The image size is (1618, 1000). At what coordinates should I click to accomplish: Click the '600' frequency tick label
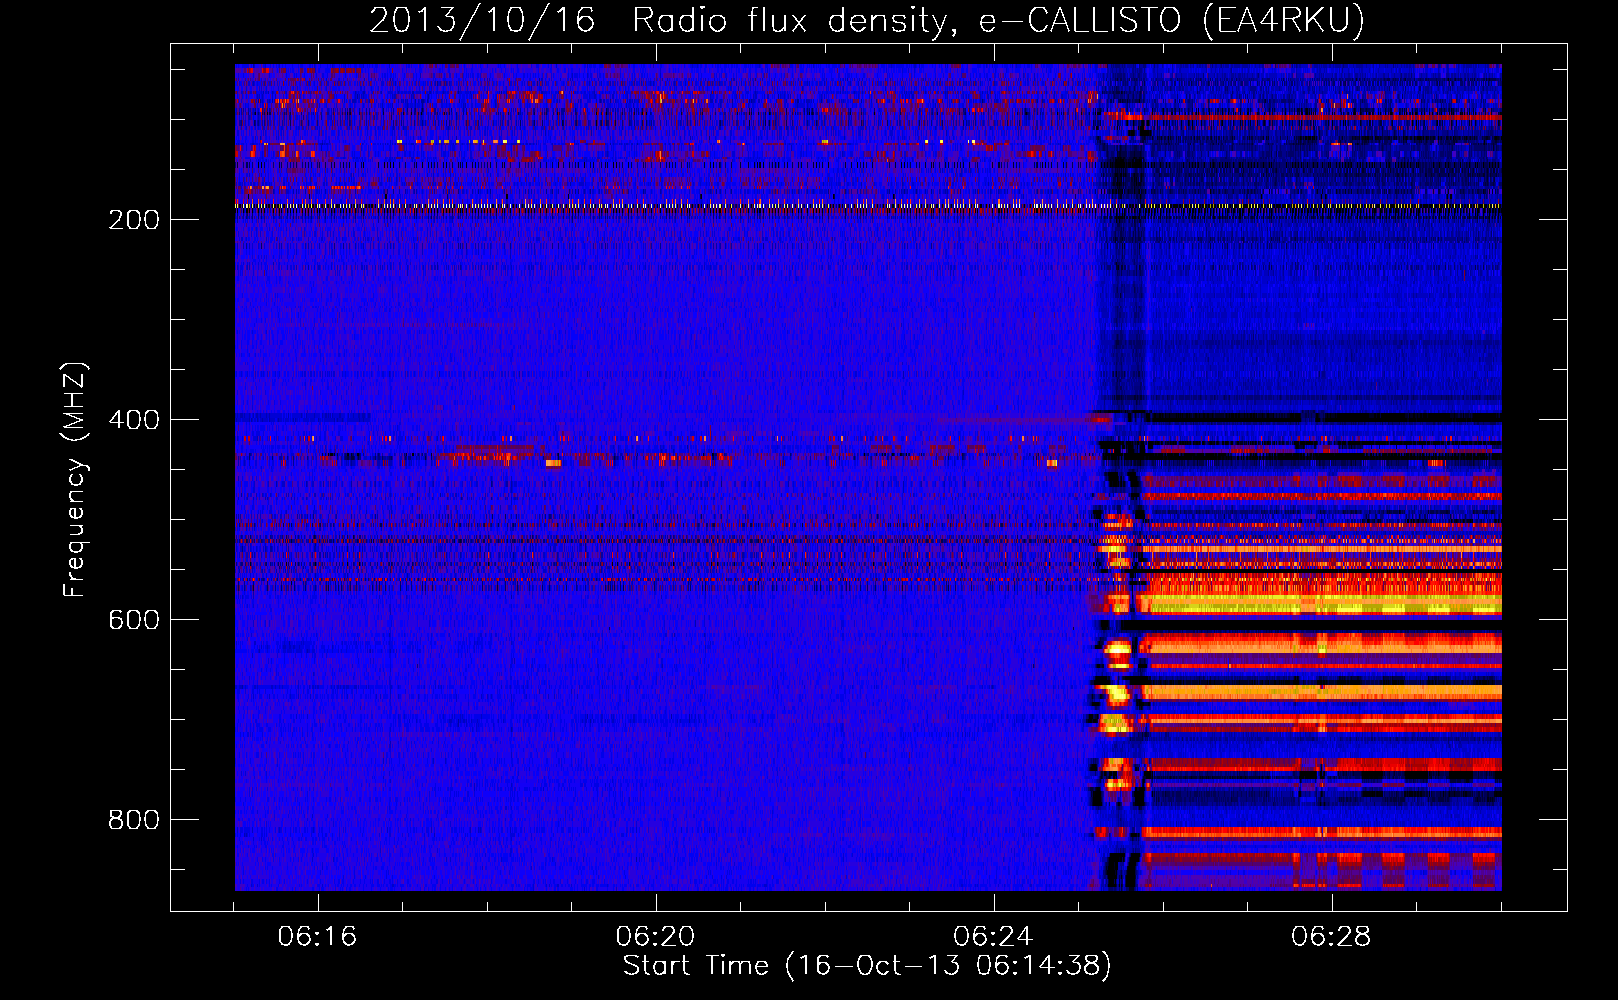click(x=134, y=620)
